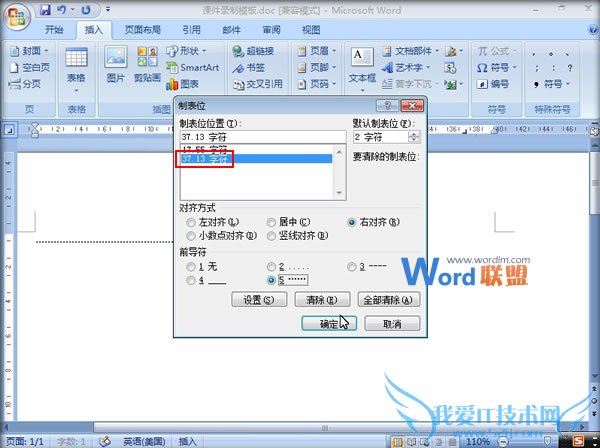The image size is (600, 448).
Task: Click the Sogou input method tray icon
Action: point(579,441)
